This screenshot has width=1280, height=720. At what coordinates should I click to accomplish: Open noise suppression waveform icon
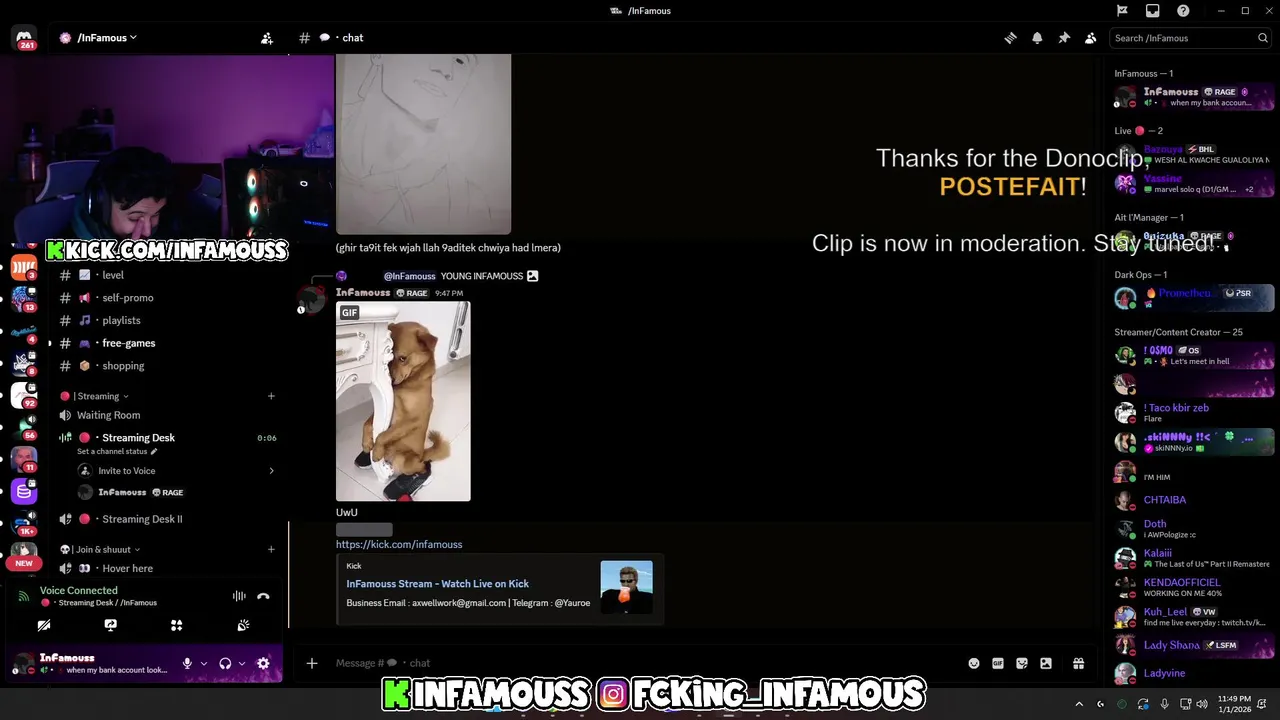pos(239,596)
